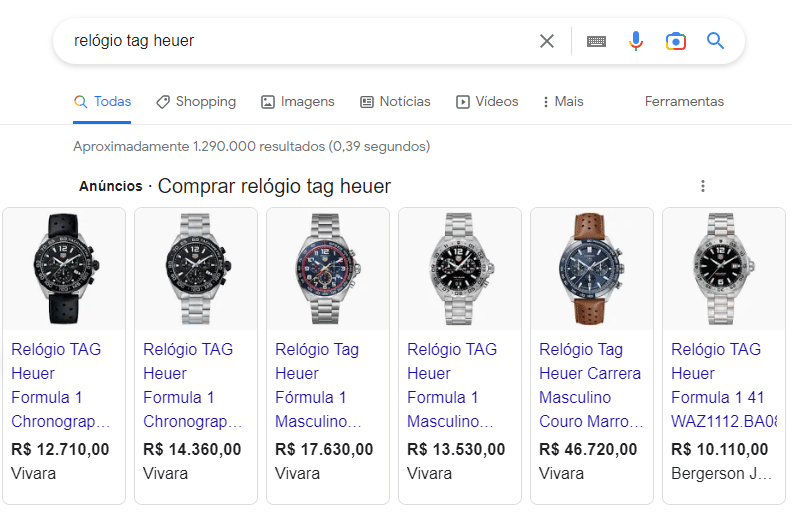Open the ads three-dot options menu
This screenshot has height=521, width=792.
[x=703, y=186]
